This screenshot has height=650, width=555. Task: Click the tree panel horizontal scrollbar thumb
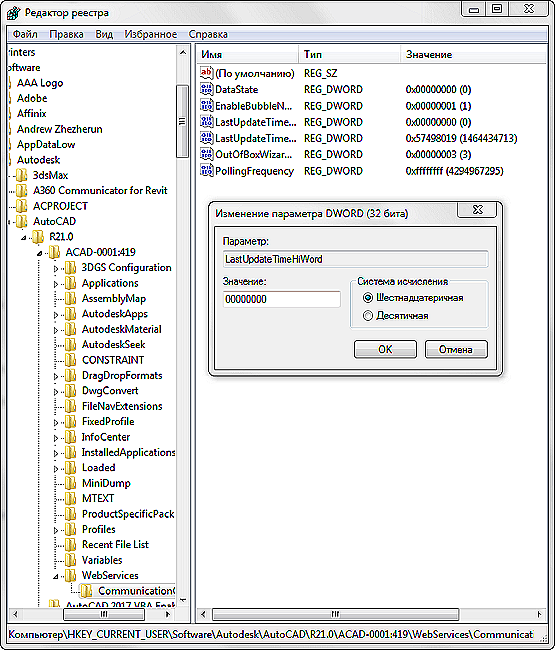coord(104,614)
